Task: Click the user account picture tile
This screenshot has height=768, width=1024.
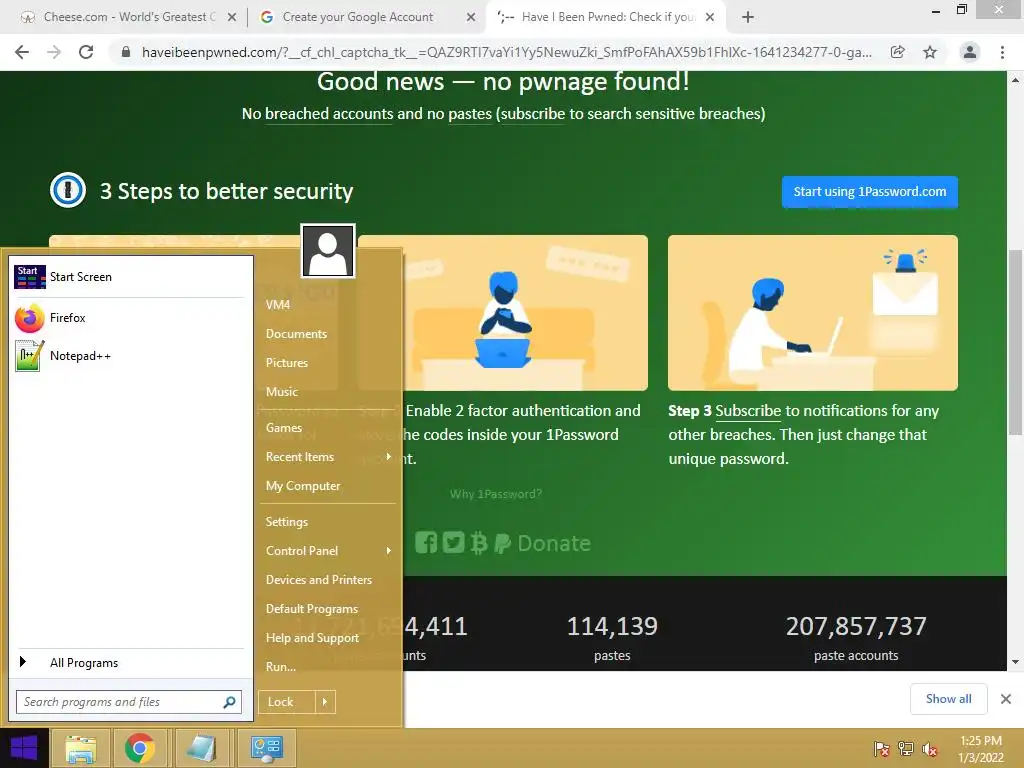Action: [328, 251]
